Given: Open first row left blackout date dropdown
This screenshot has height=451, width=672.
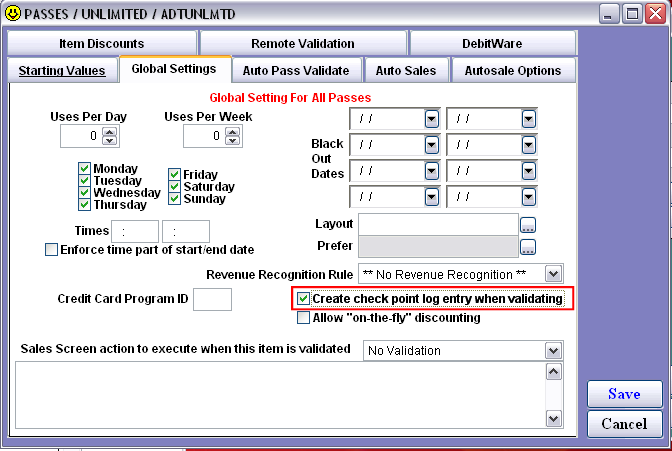Looking at the screenshot, I should click(x=432, y=119).
